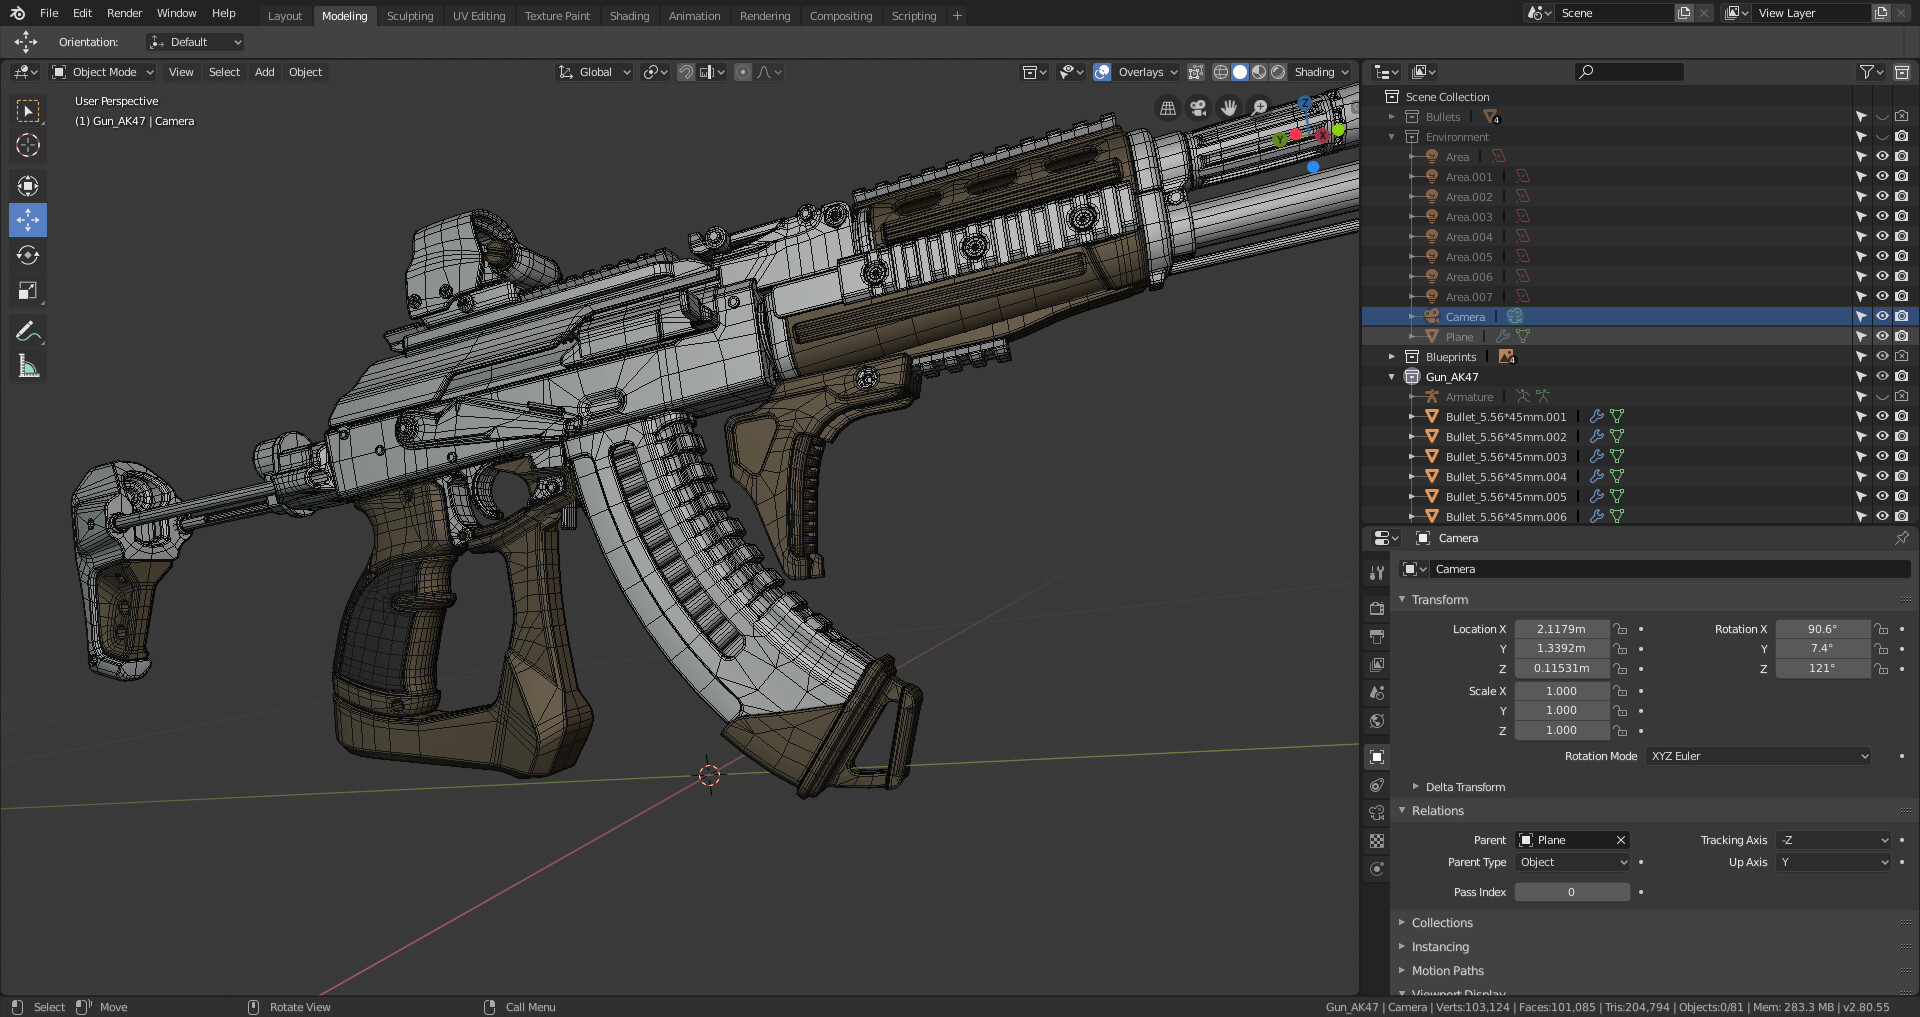1920x1017 pixels.
Task: Open the Parent Type dropdown
Action: click(1573, 862)
